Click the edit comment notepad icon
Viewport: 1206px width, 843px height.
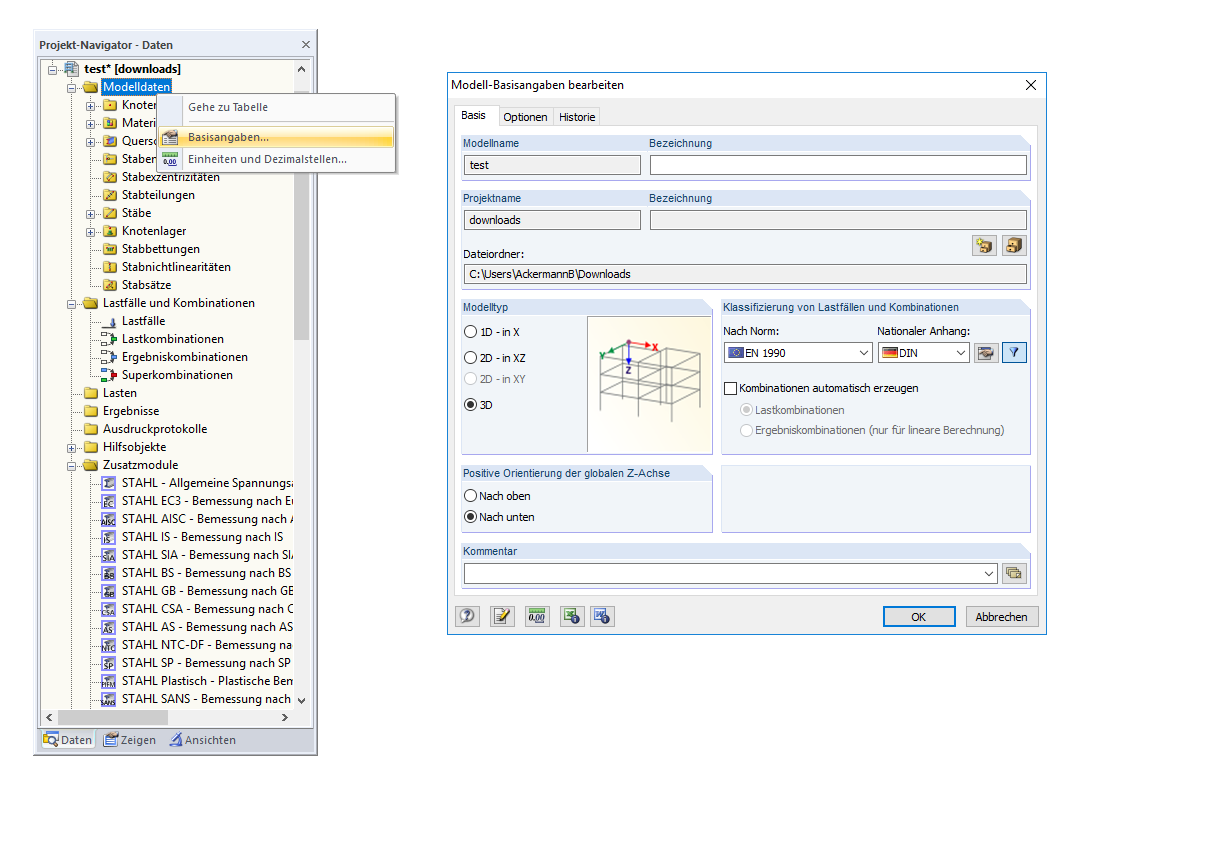(x=502, y=616)
